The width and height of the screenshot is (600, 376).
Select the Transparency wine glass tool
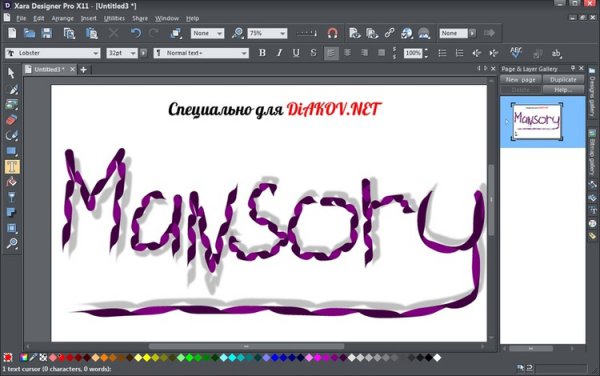[x=12, y=197]
